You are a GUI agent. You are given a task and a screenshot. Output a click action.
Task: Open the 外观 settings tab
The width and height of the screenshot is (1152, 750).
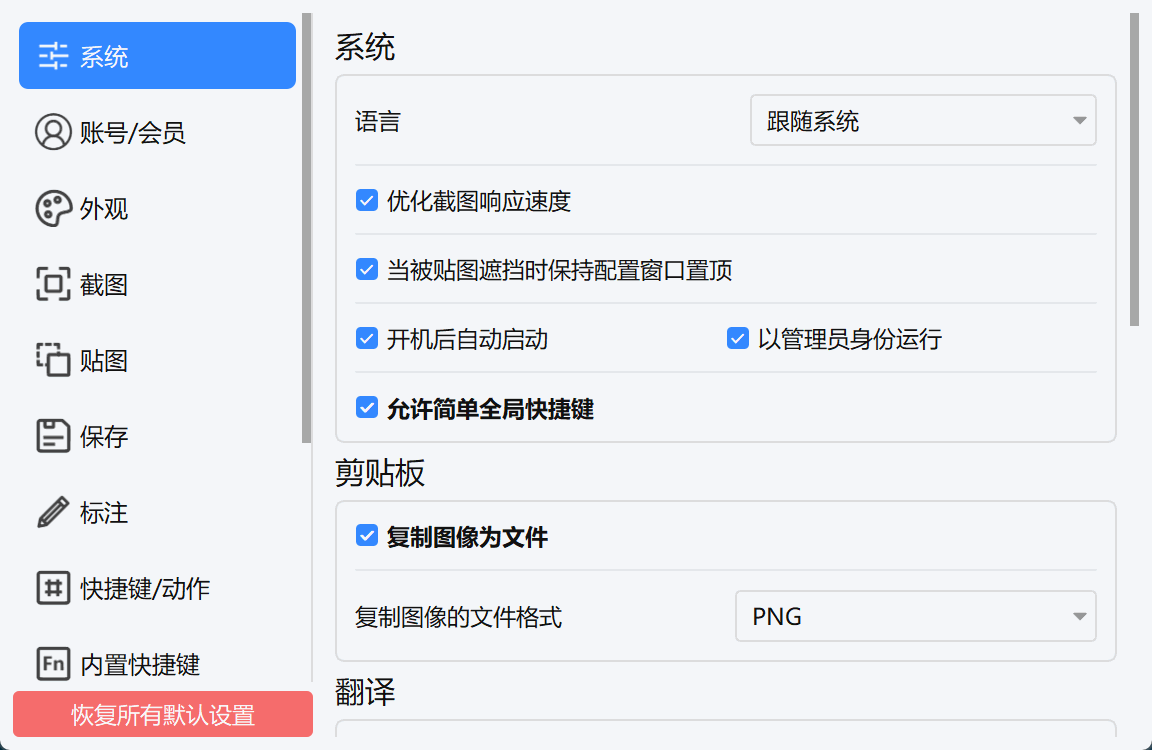coord(104,209)
